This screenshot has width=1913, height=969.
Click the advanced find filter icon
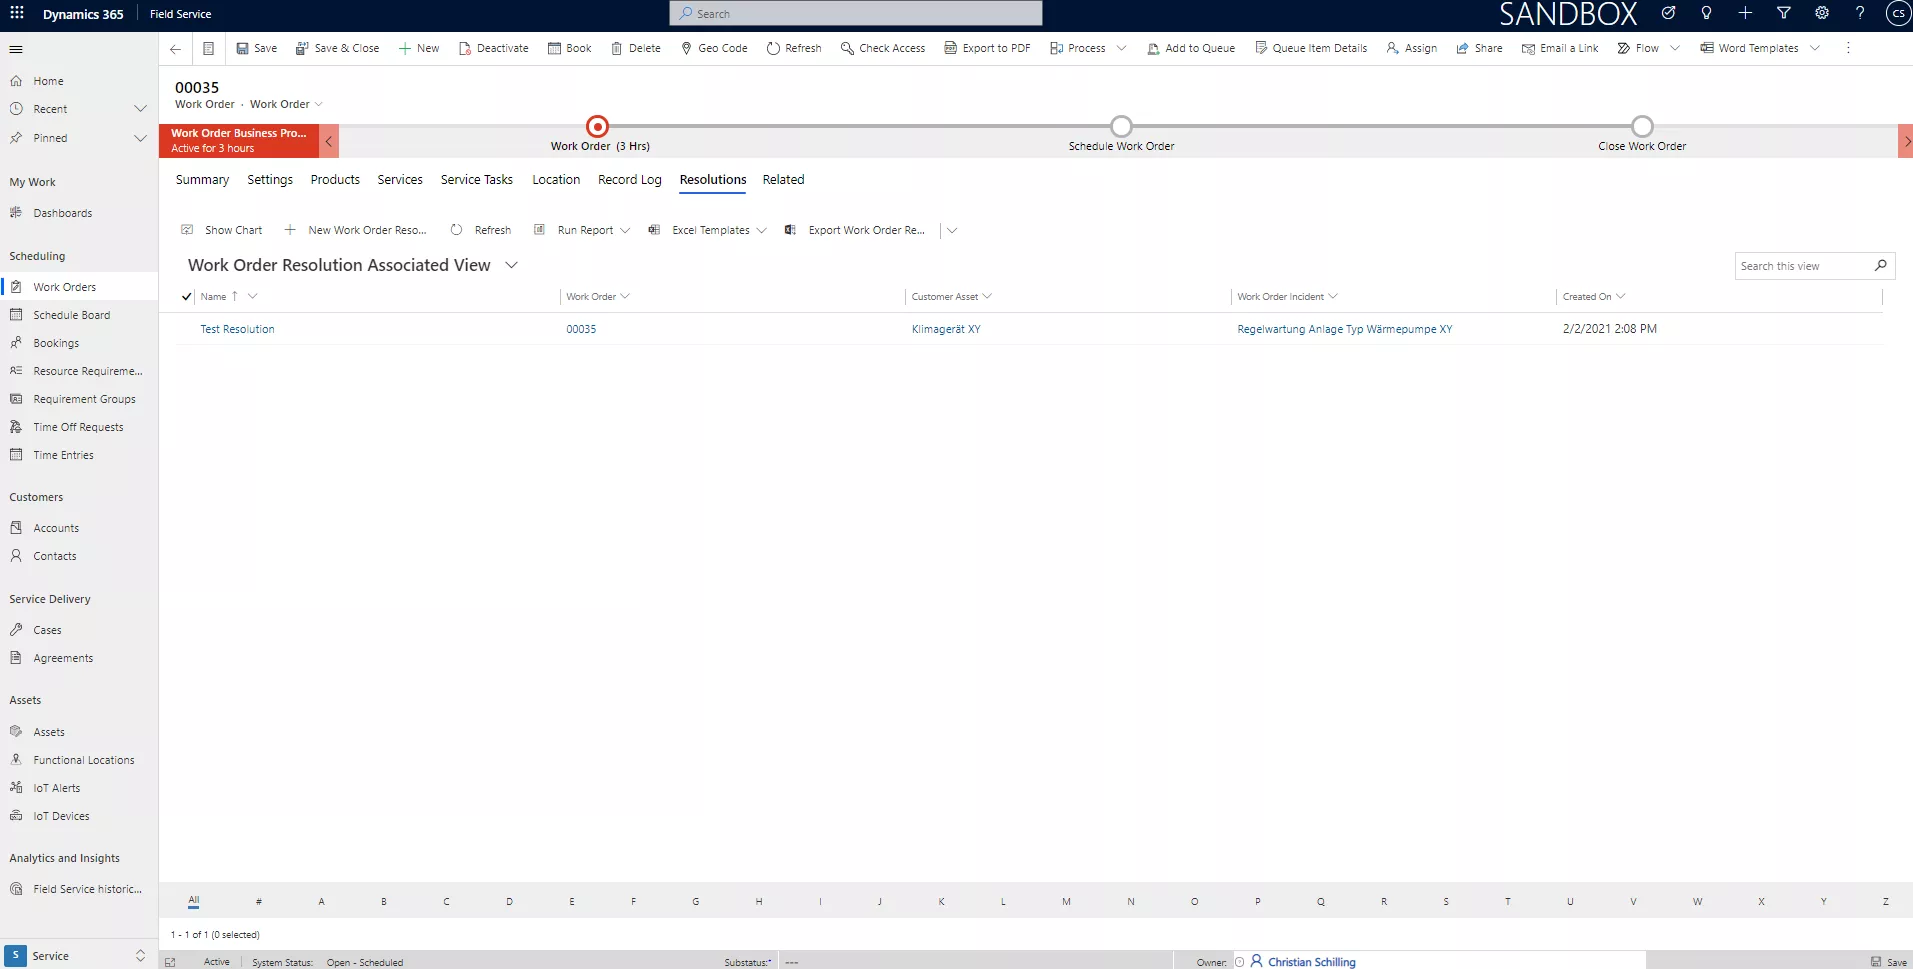pos(1783,14)
